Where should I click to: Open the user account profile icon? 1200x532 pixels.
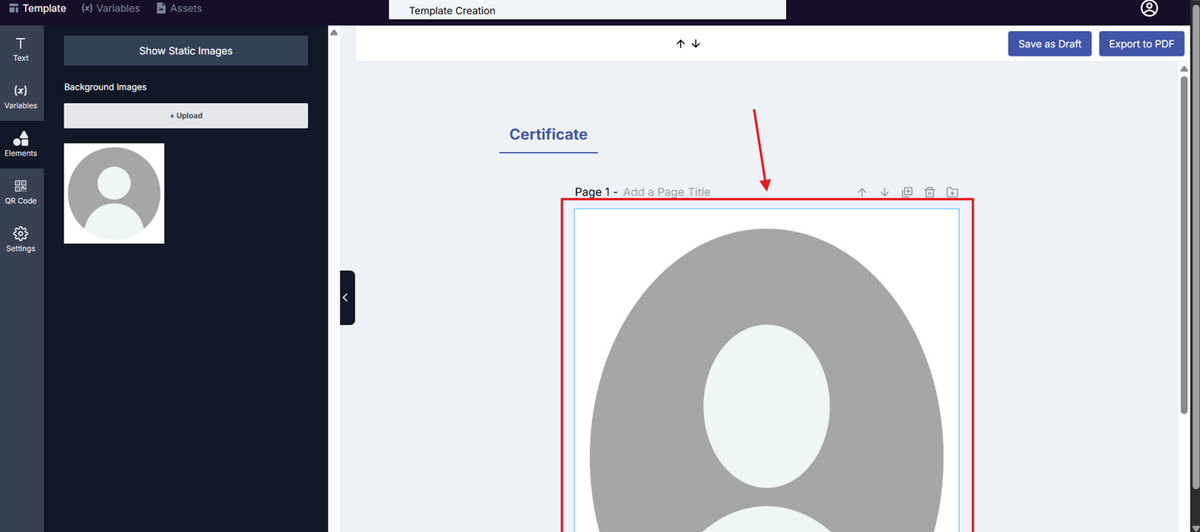pyautogui.click(x=1149, y=8)
